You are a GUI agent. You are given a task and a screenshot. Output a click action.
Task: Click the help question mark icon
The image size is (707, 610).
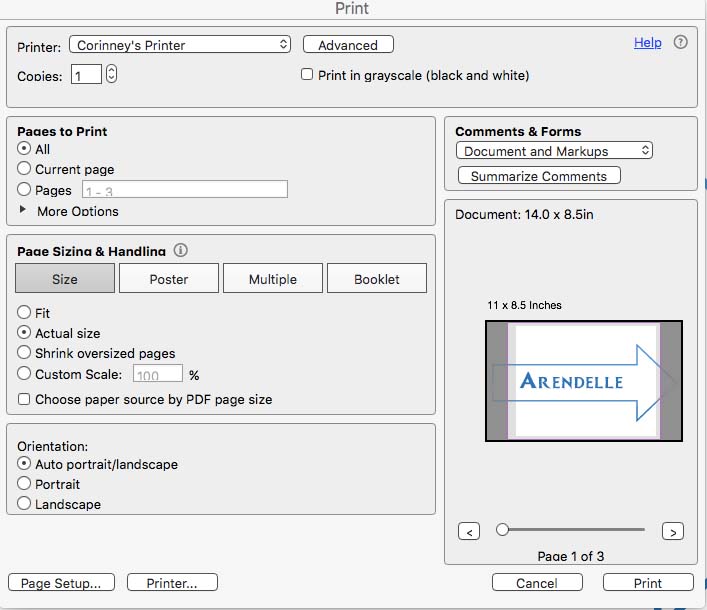681,43
